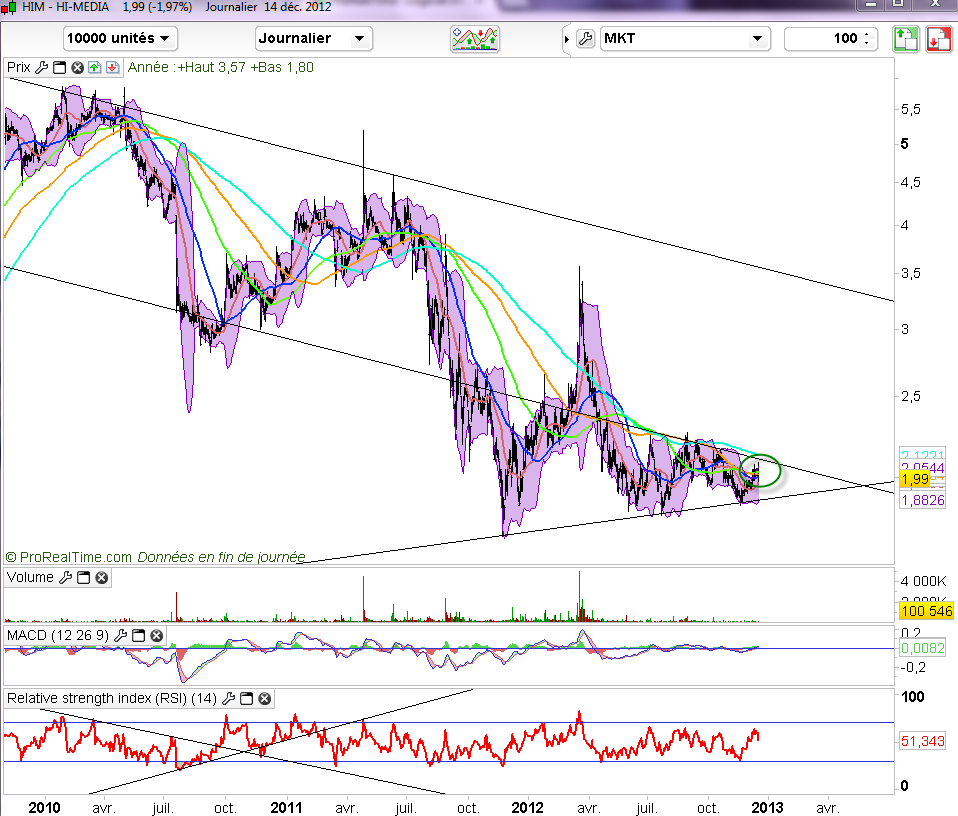
Task: Click the red sell order button
Action: (939, 39)
